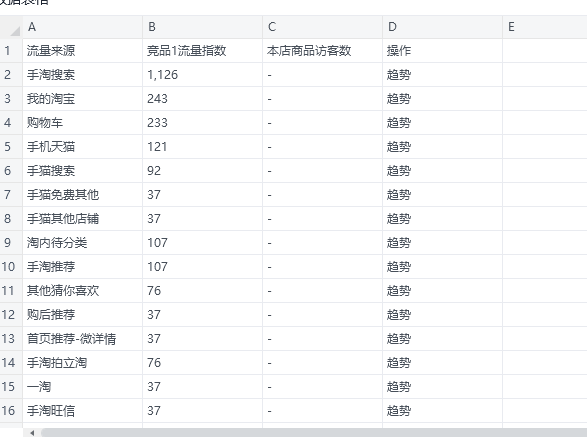Select column E header
This screenshot has width=587, height=437.
pos(545,27)
